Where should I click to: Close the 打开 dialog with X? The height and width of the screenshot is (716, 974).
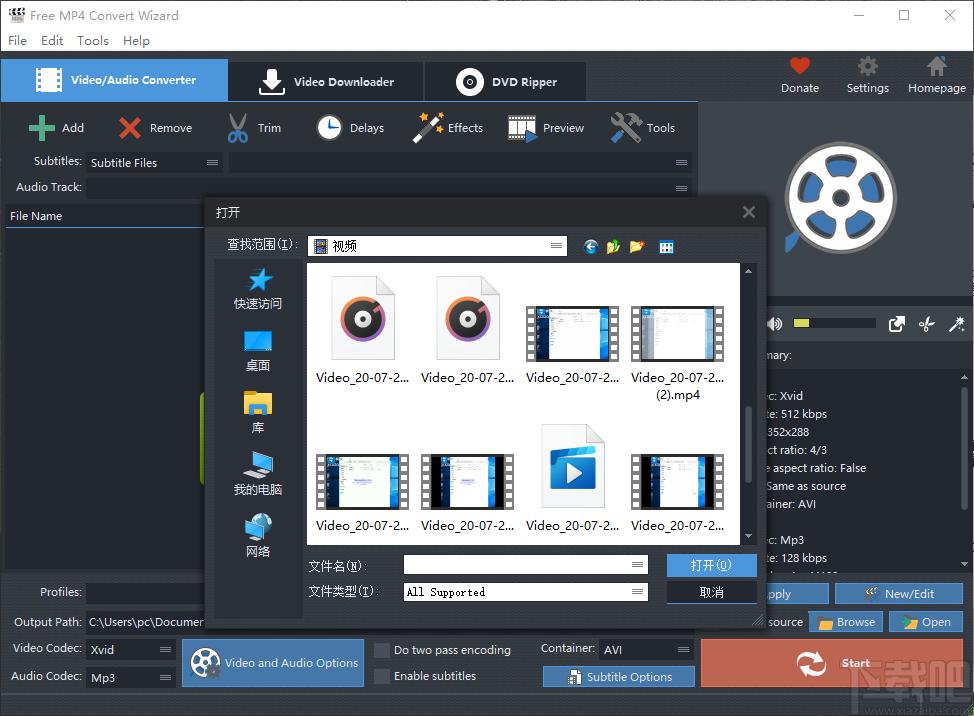[749, 212]
